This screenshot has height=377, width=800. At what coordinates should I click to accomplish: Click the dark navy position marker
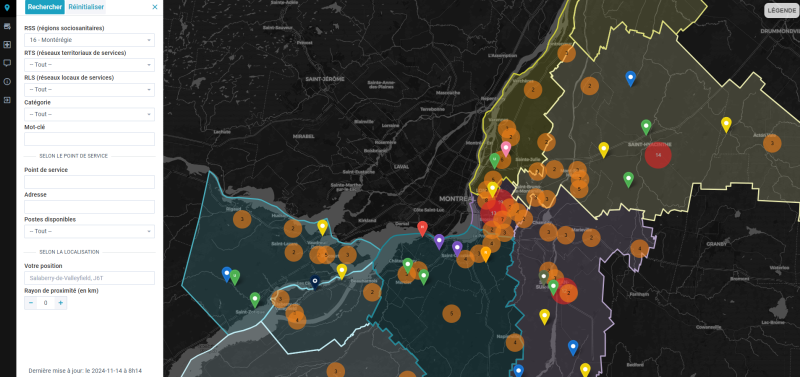tap(315, 282)
